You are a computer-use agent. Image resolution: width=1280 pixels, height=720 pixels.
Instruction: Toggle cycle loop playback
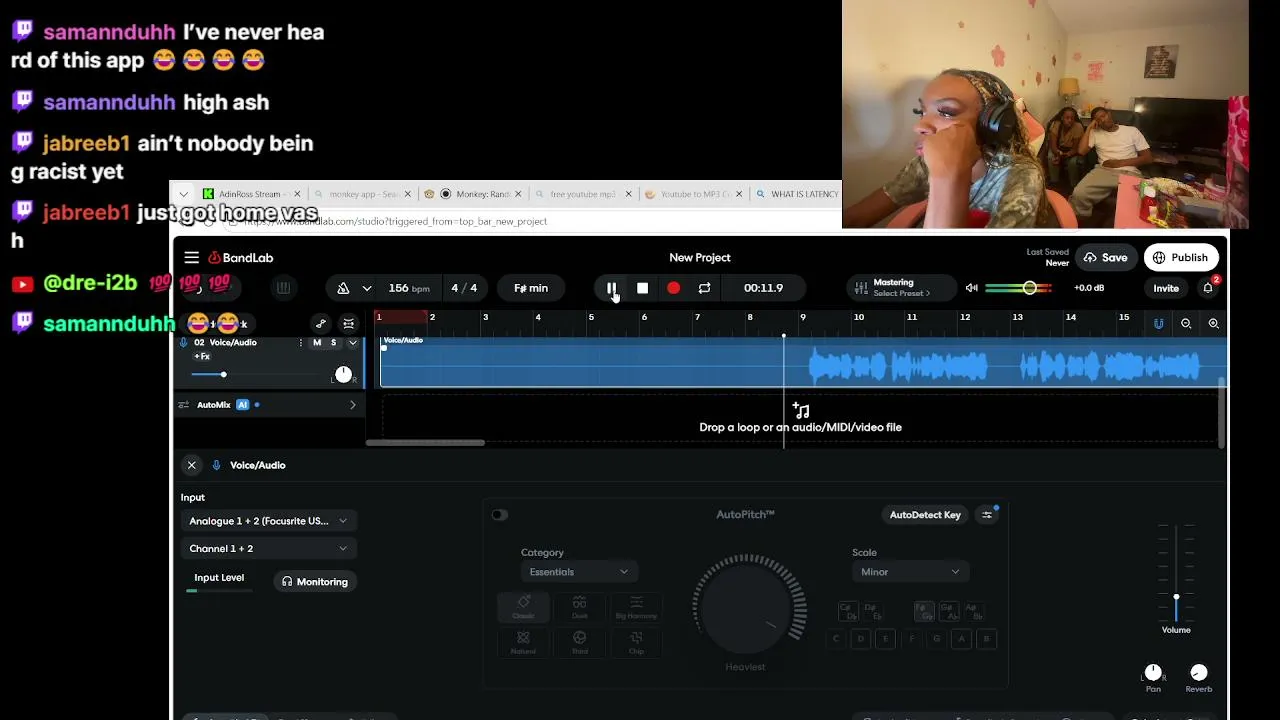(704, 288)
